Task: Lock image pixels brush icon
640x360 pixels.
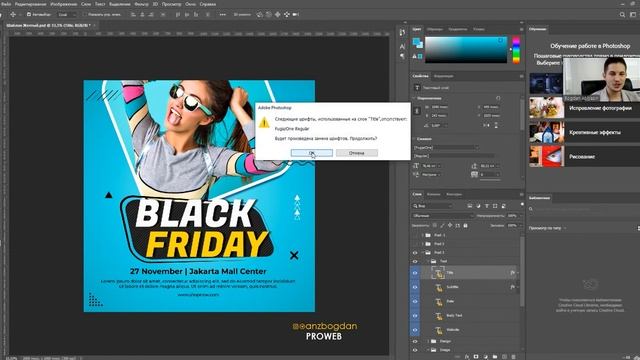Action: (442, 225)
